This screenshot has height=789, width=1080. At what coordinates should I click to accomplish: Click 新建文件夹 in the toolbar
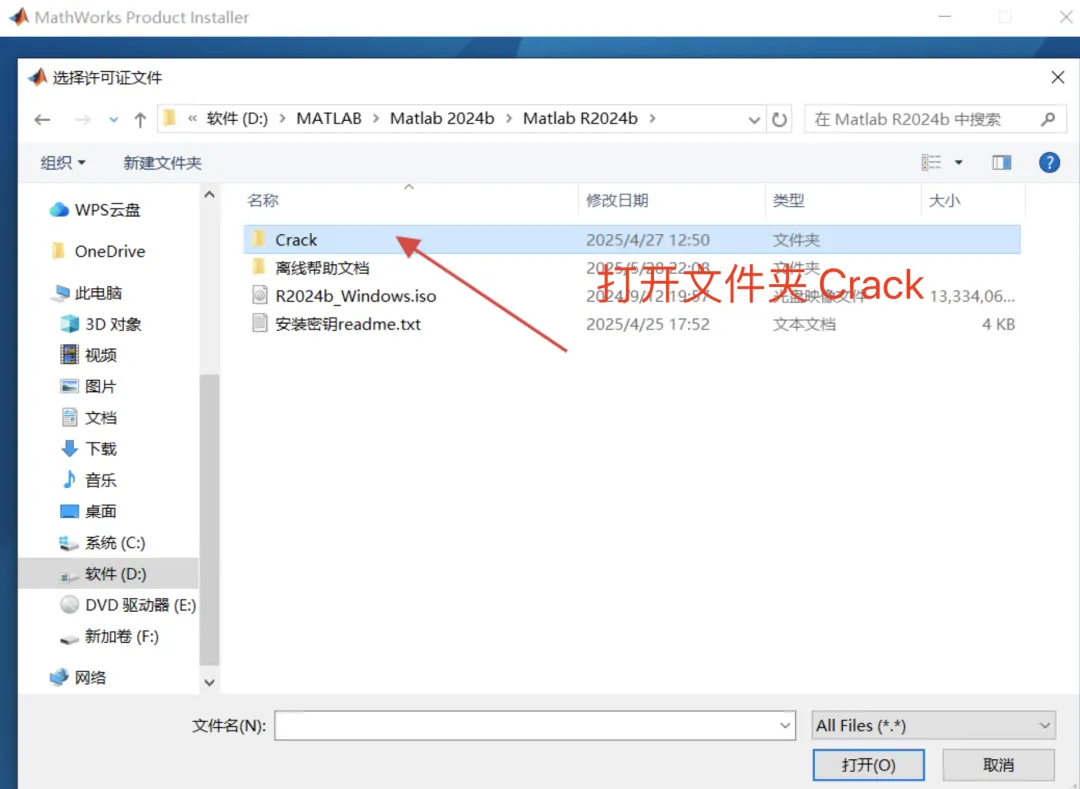coord(163,162)
